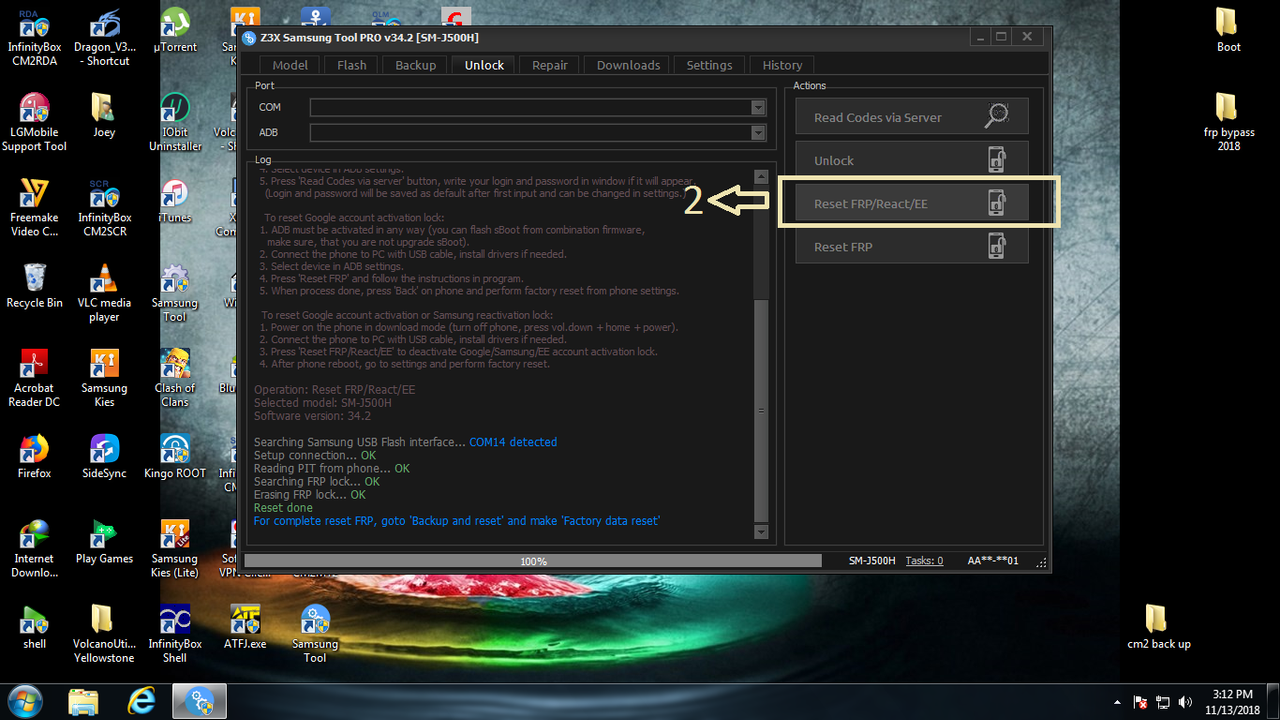Click the Samsung Tool taskbar button
Image resolution: width=1280 pixels, height=720 pixels.
click(200, 702)
